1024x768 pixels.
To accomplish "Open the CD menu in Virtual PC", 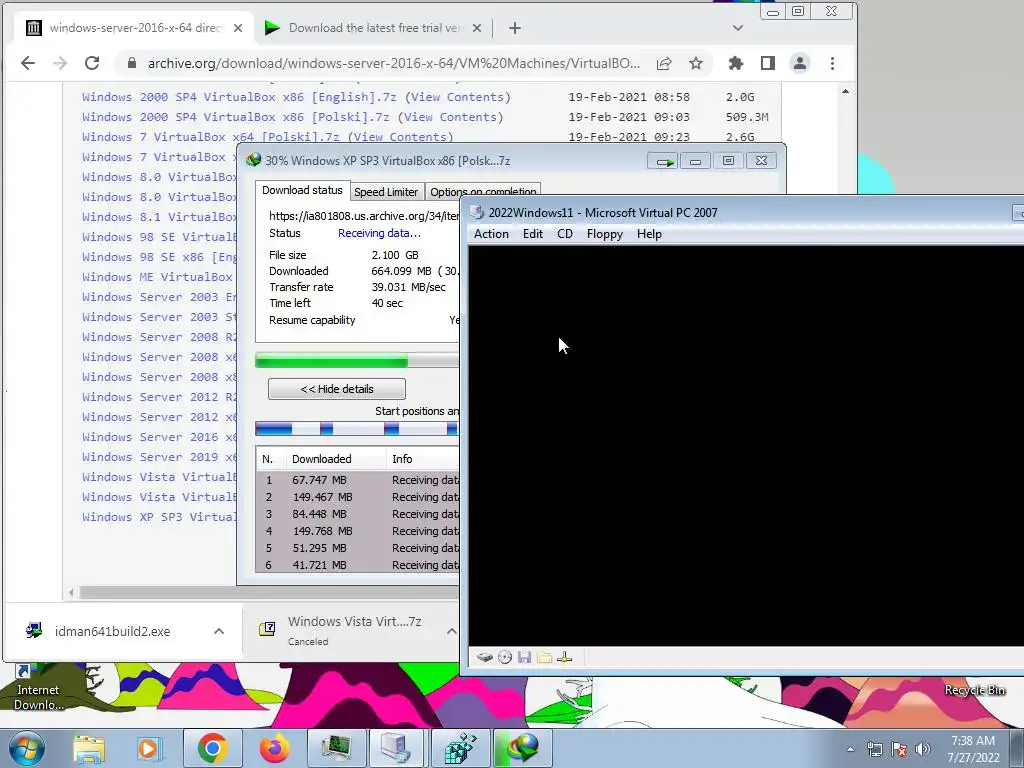I will 565,234.
